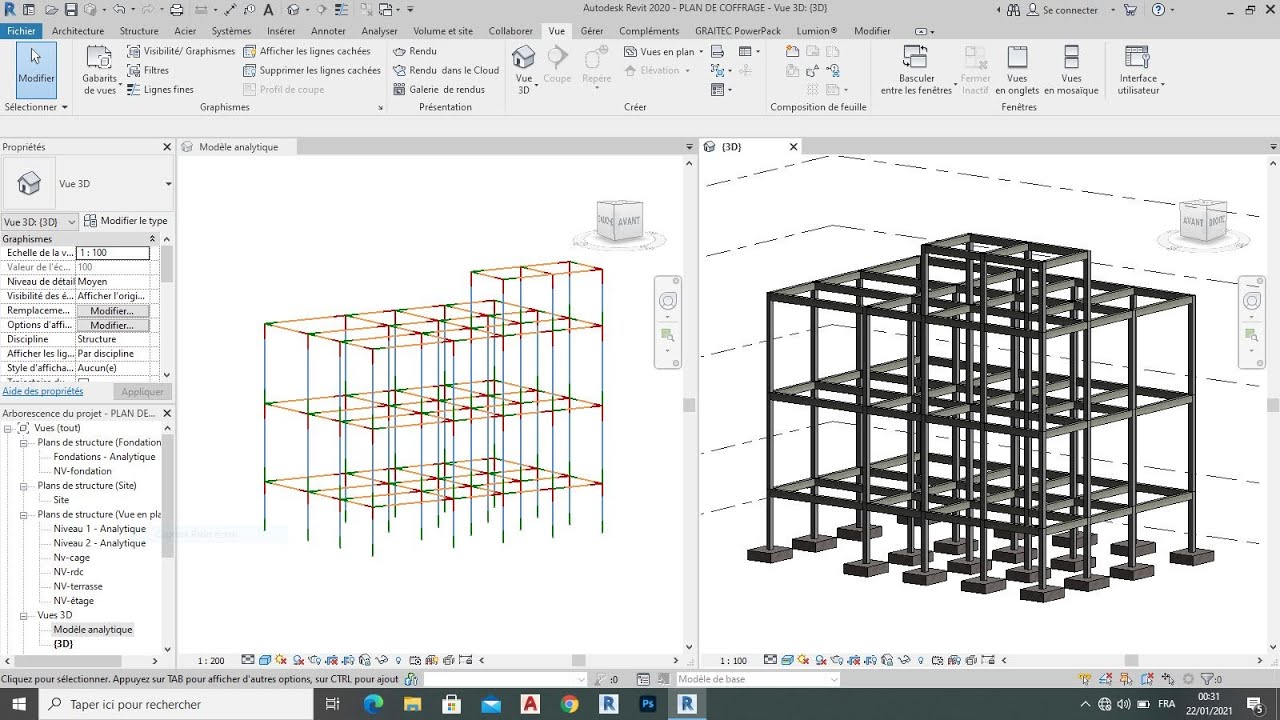Collapse Vues (tout) tree node
This screenshot has height=720, width=1280.
point(9,428)
